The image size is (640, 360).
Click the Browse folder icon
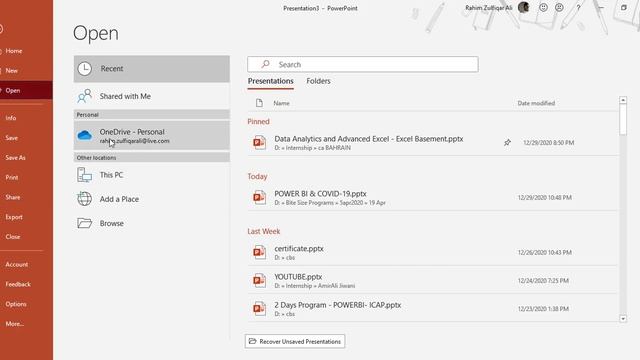(x=84, y=223)
